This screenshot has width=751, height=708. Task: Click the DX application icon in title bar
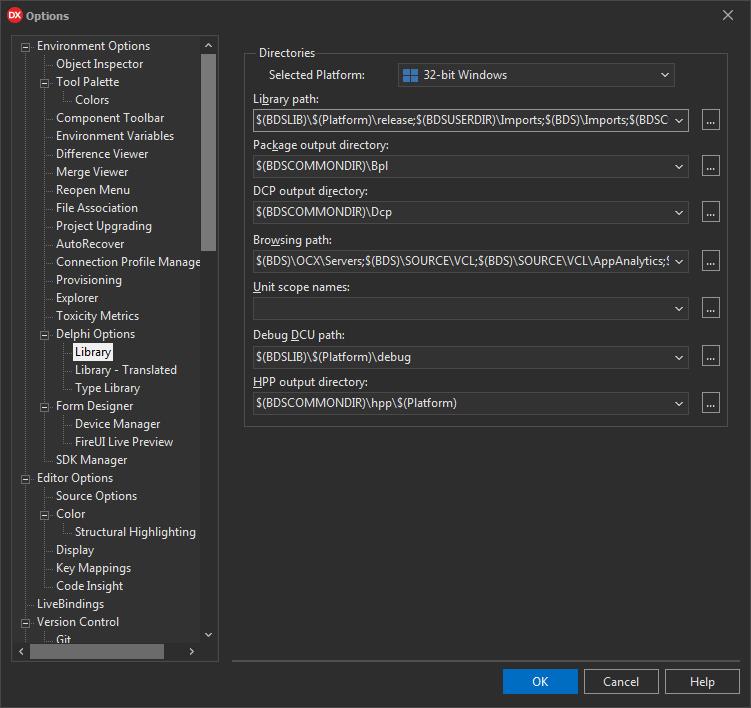(x=14, y=15)
